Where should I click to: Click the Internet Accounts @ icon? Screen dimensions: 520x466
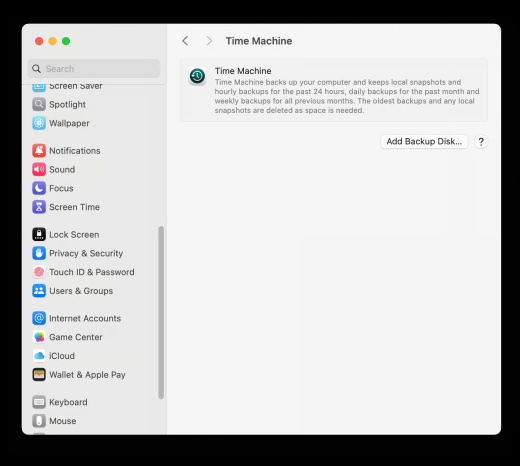(x=39, y=318)
